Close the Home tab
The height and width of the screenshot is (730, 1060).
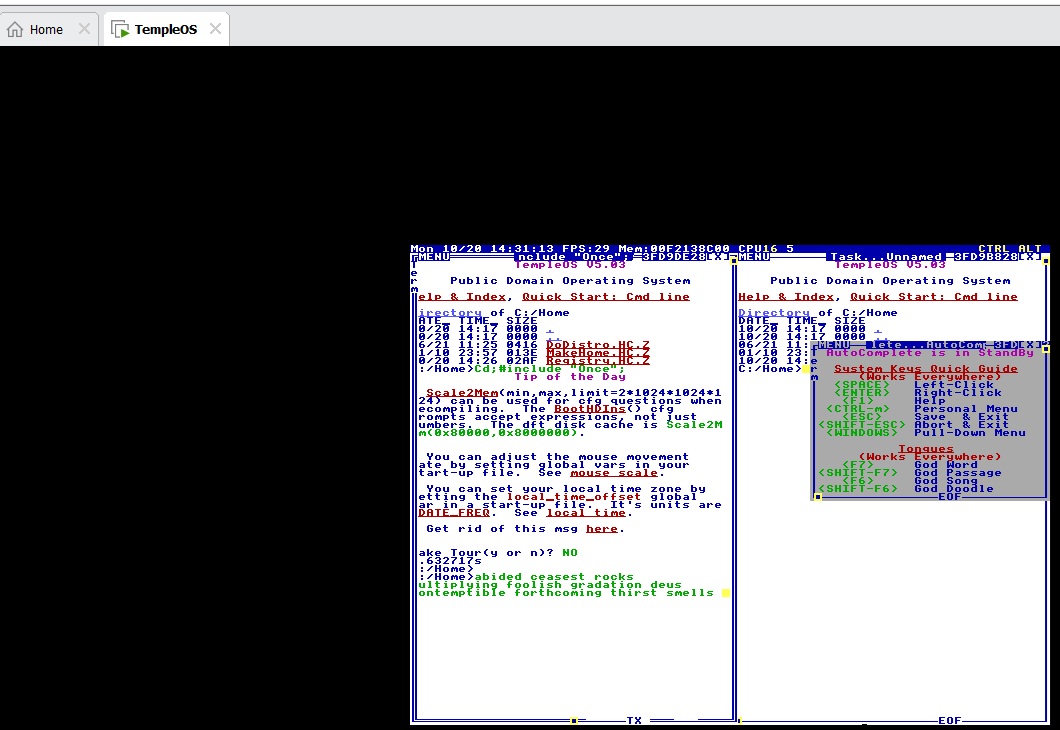(x=84, y=28)
